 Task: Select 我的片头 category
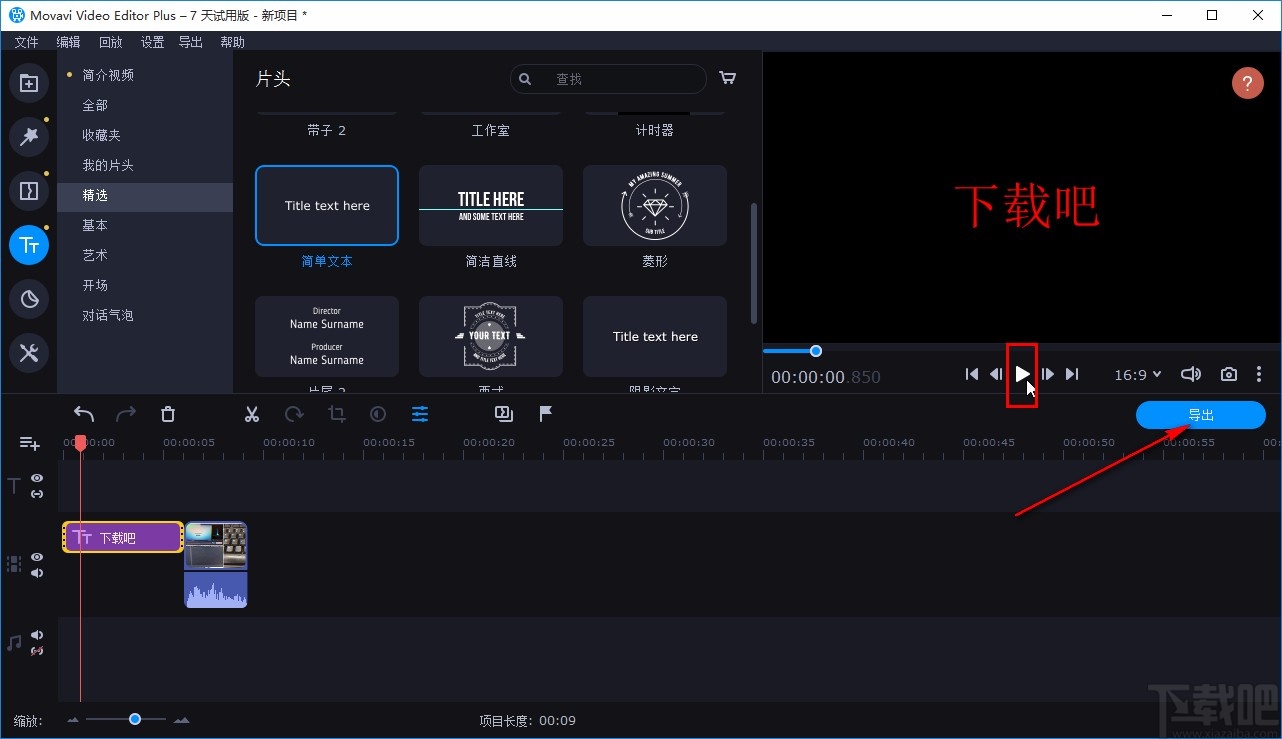(x=108, y=165)
